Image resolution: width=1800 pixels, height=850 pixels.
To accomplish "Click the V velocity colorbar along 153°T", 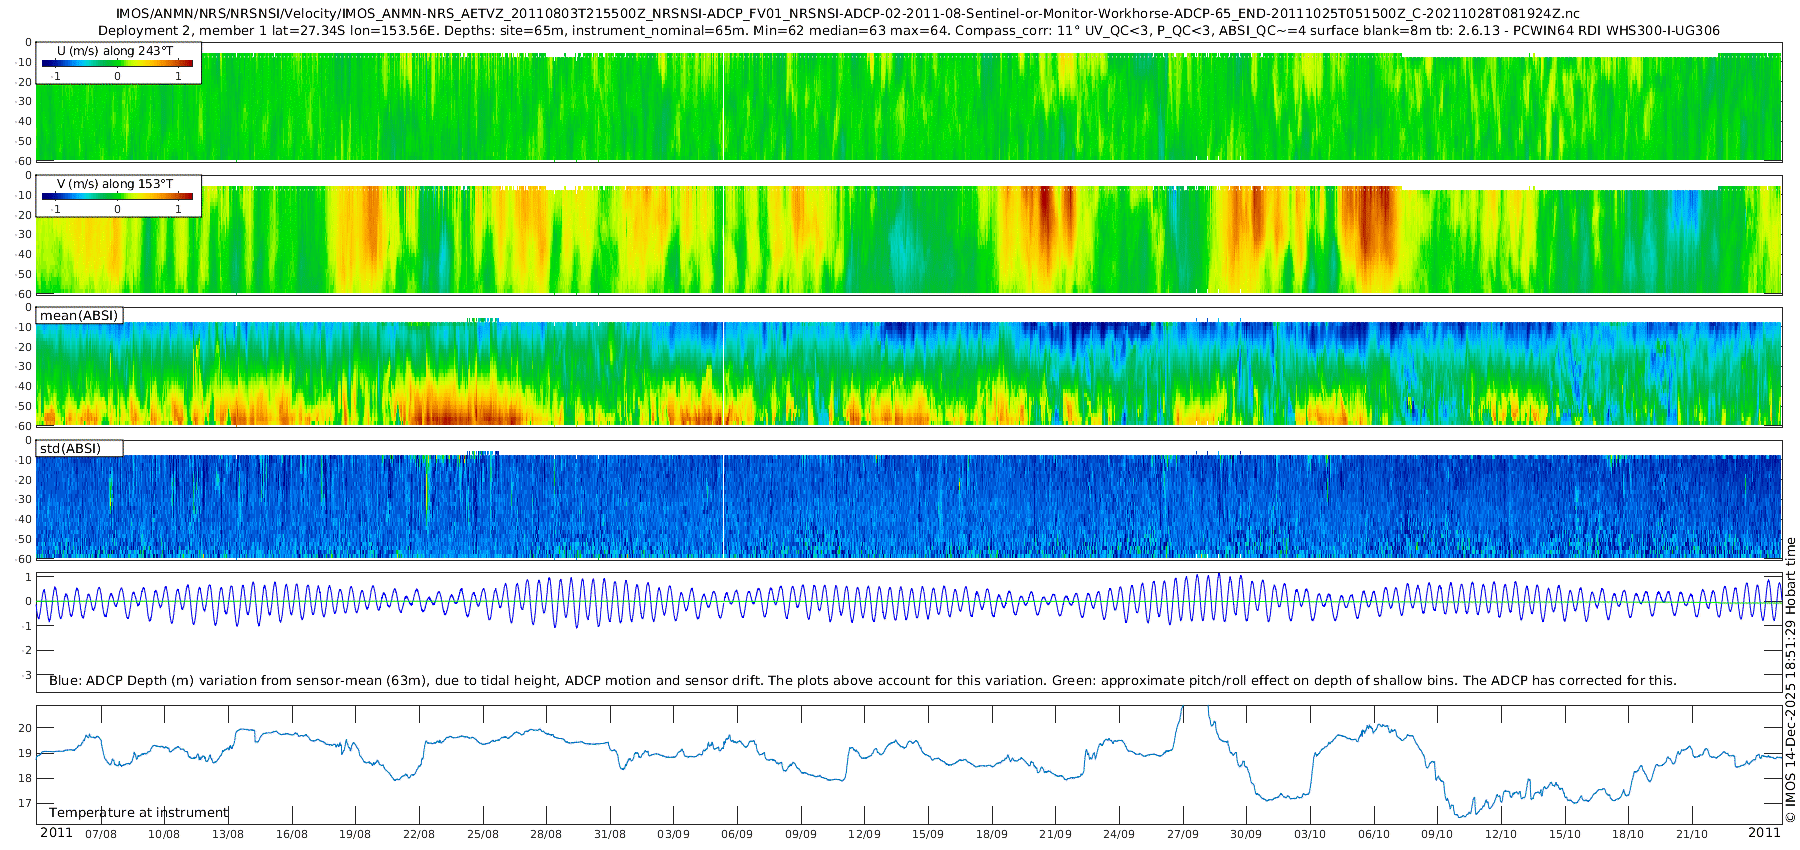I will 117,197.
